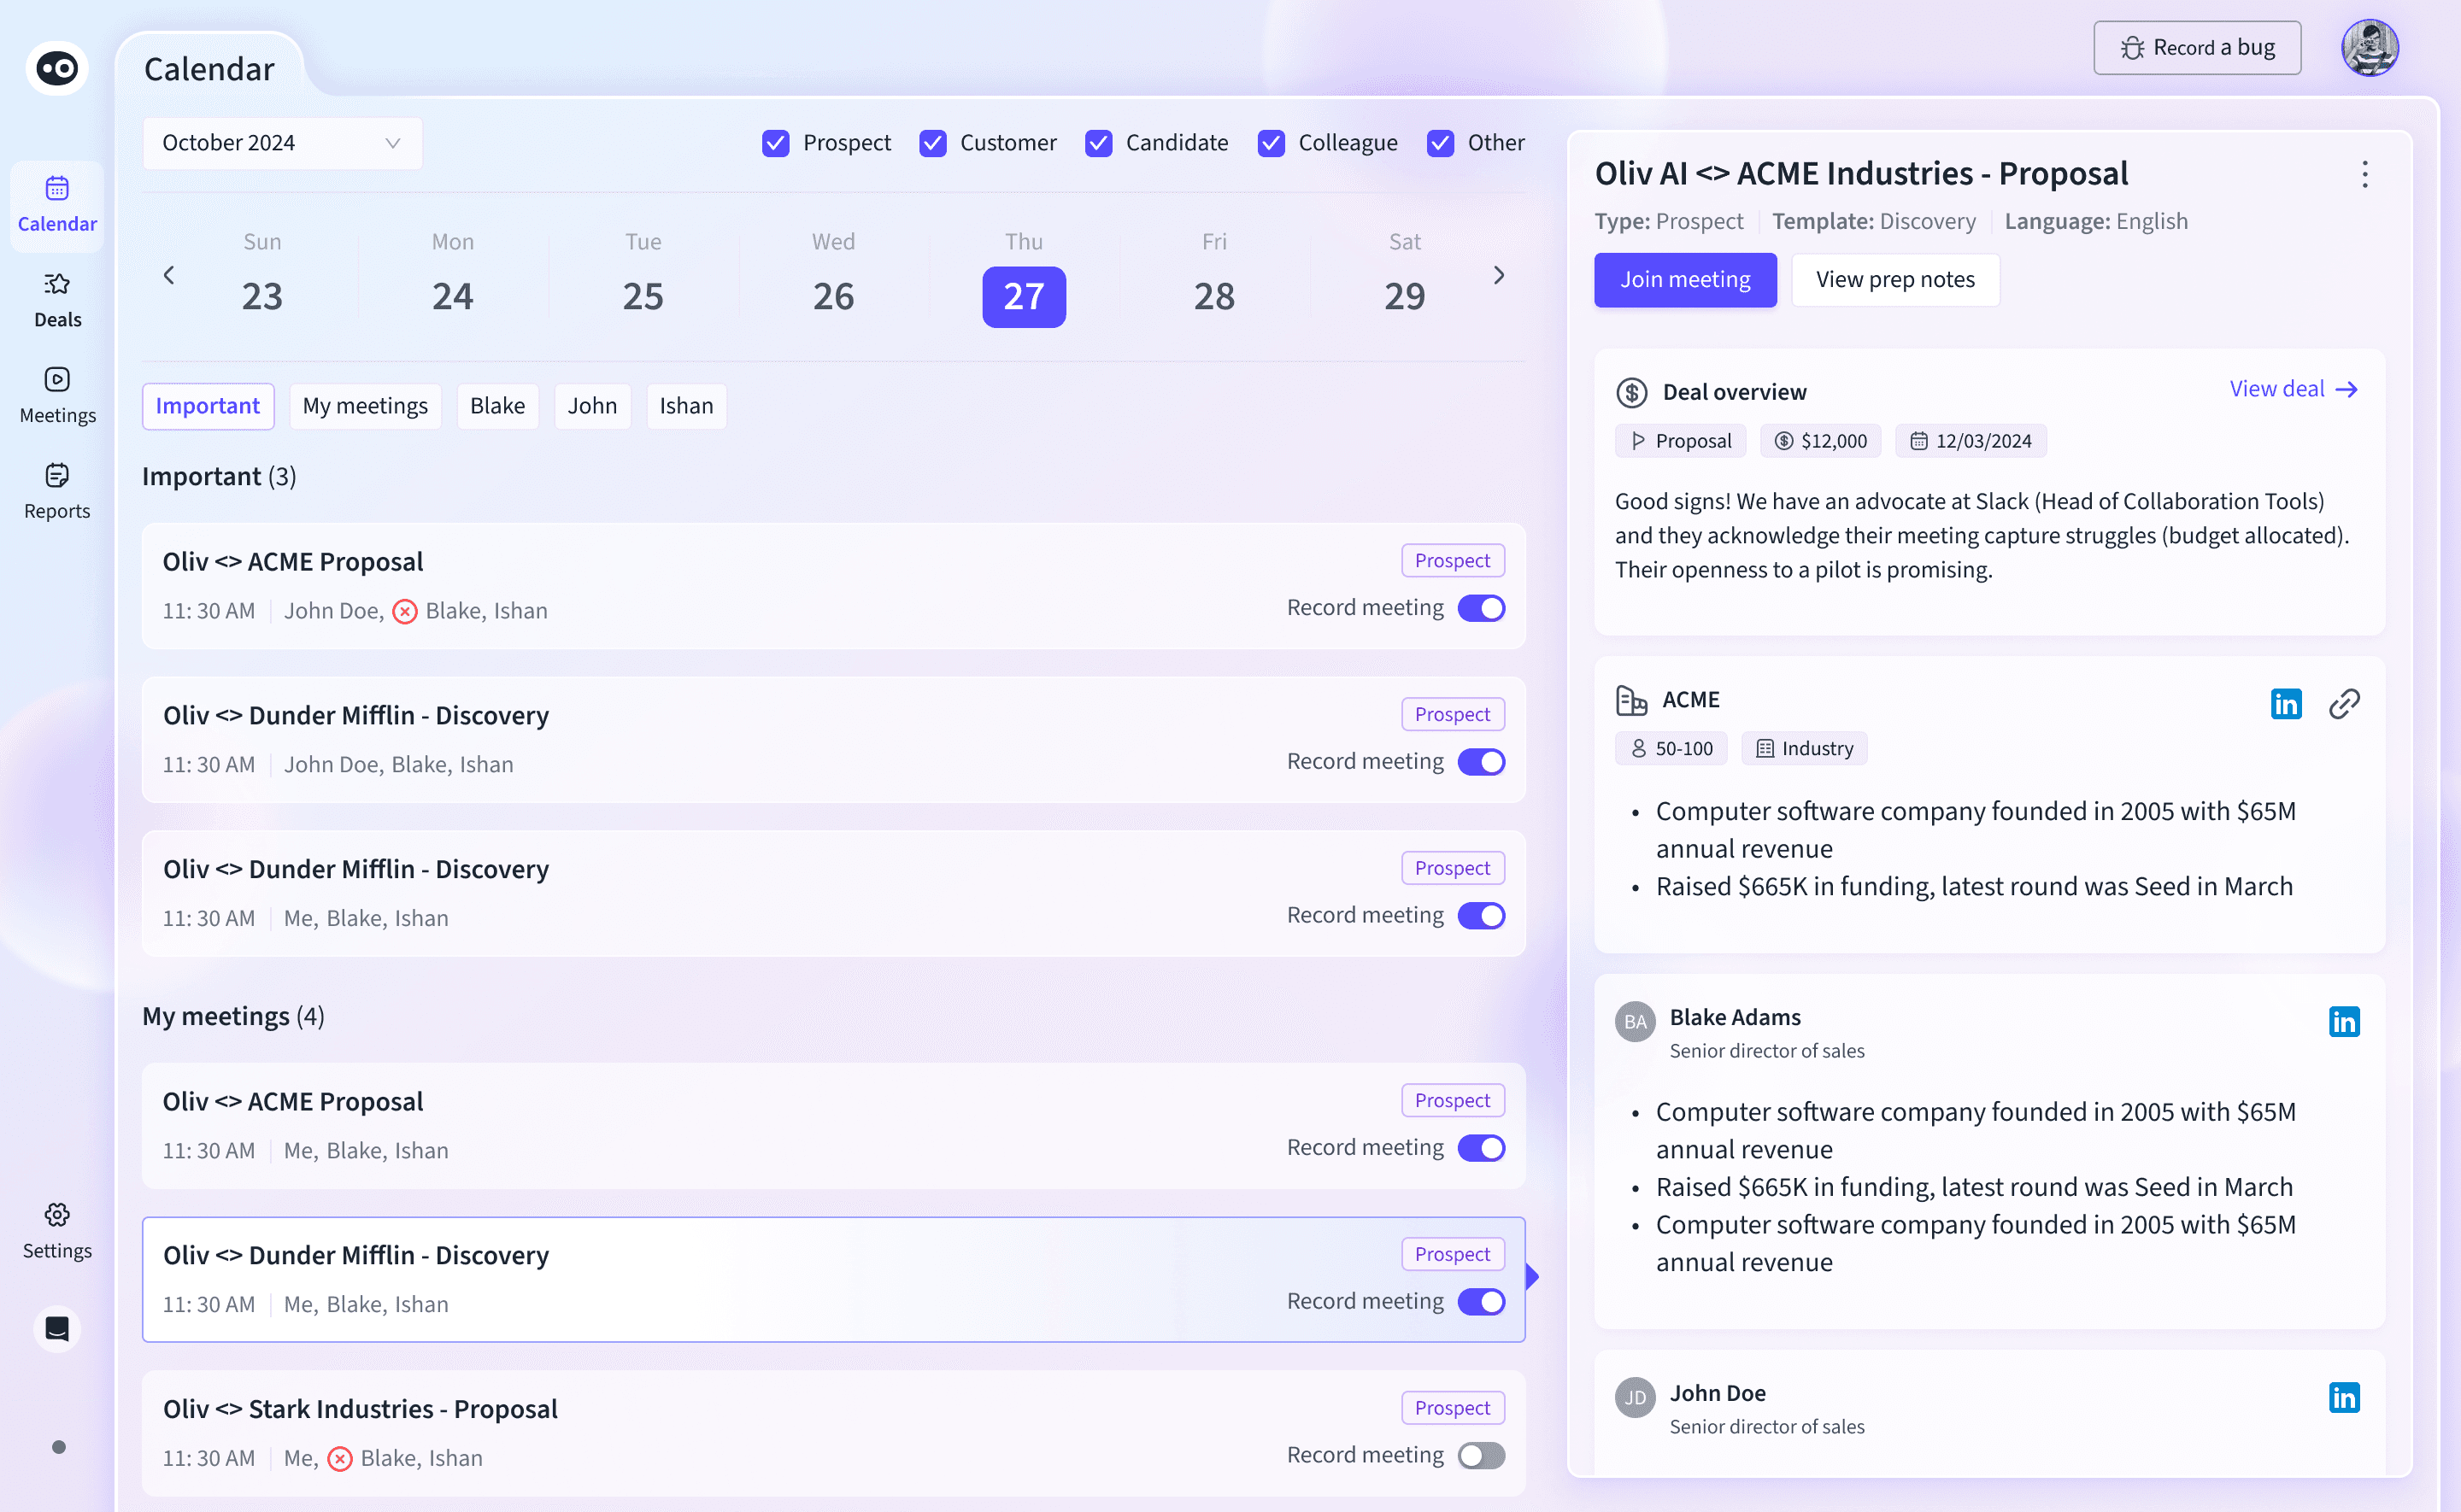Copy ACME website link icon

2344,704
